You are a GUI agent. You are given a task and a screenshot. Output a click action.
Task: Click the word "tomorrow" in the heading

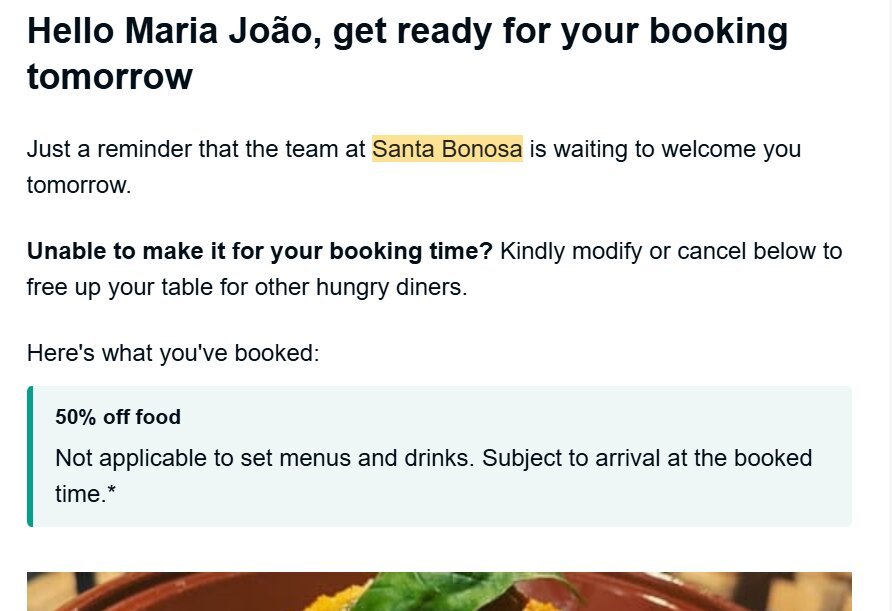tap(110, 77)
